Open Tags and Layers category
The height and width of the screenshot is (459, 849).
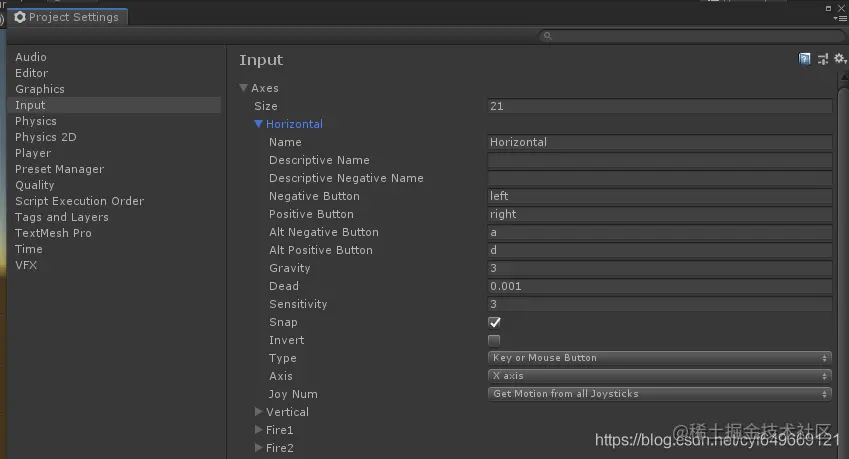tap(62, 217)
